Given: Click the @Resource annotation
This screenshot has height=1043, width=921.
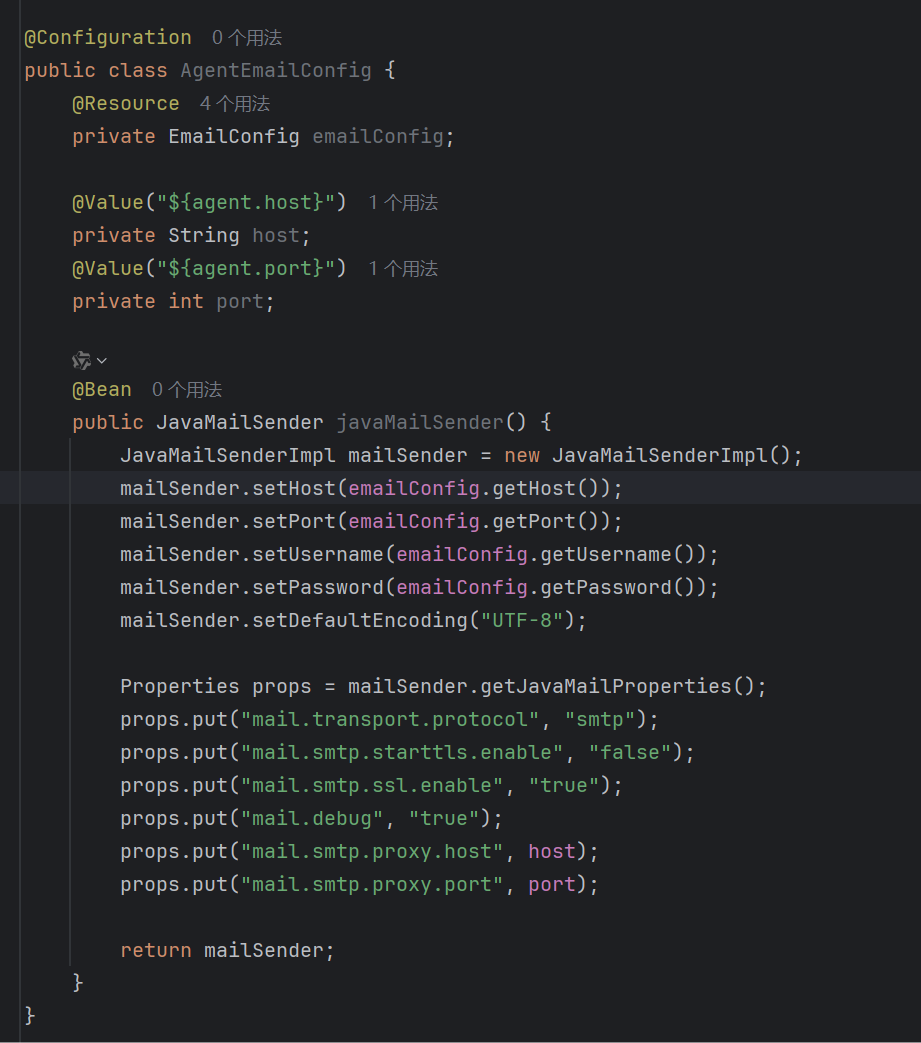Looking at the screenshot, I should [126, 103].
